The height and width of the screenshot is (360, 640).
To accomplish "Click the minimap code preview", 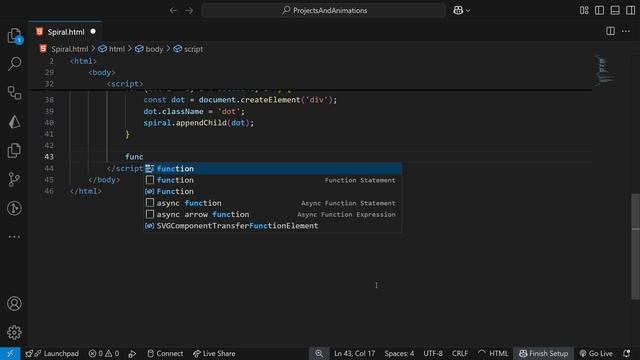I will tap(603, 70).
